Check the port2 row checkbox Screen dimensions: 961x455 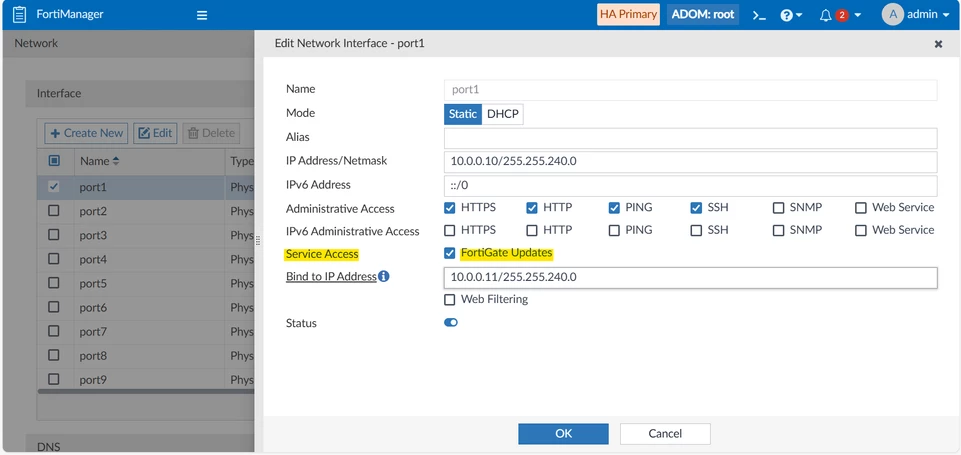coord(54,210)
